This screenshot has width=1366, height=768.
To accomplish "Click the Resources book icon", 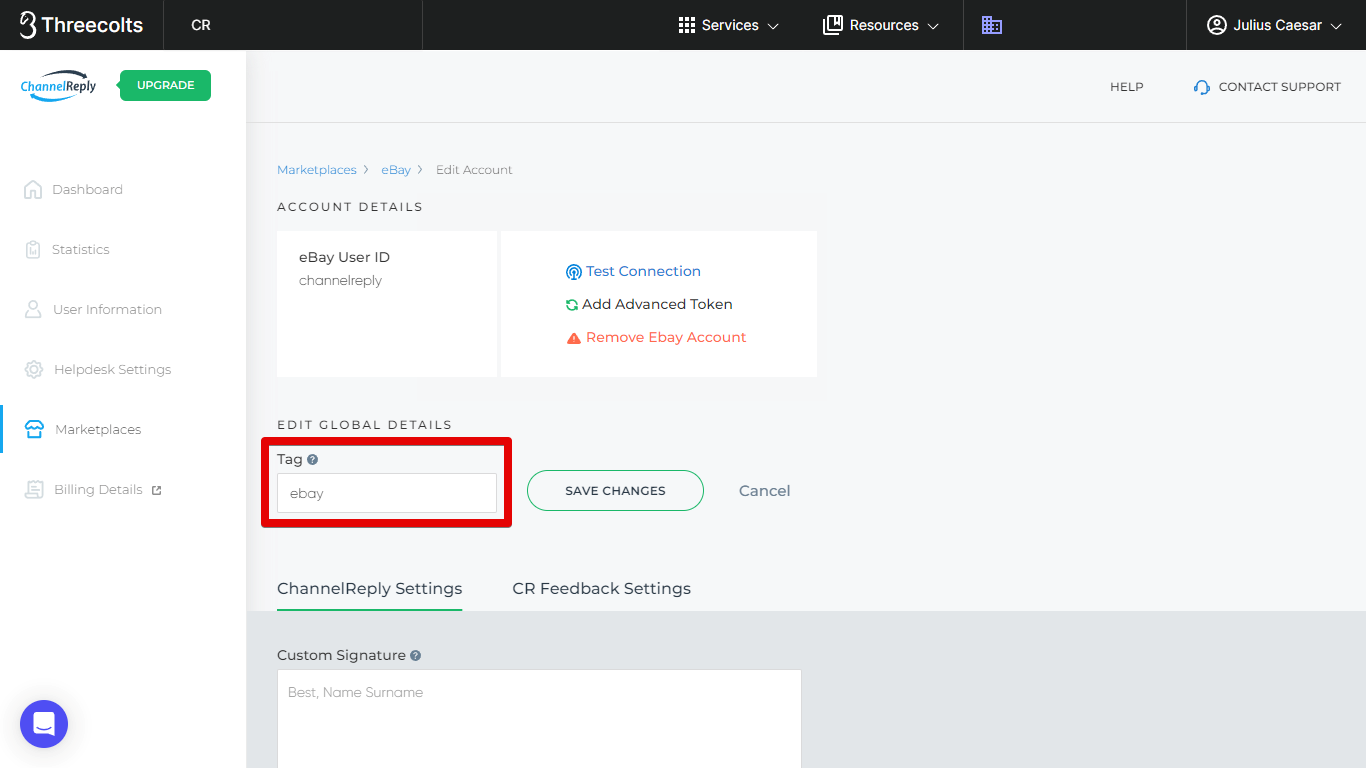I will click(832, 25).
